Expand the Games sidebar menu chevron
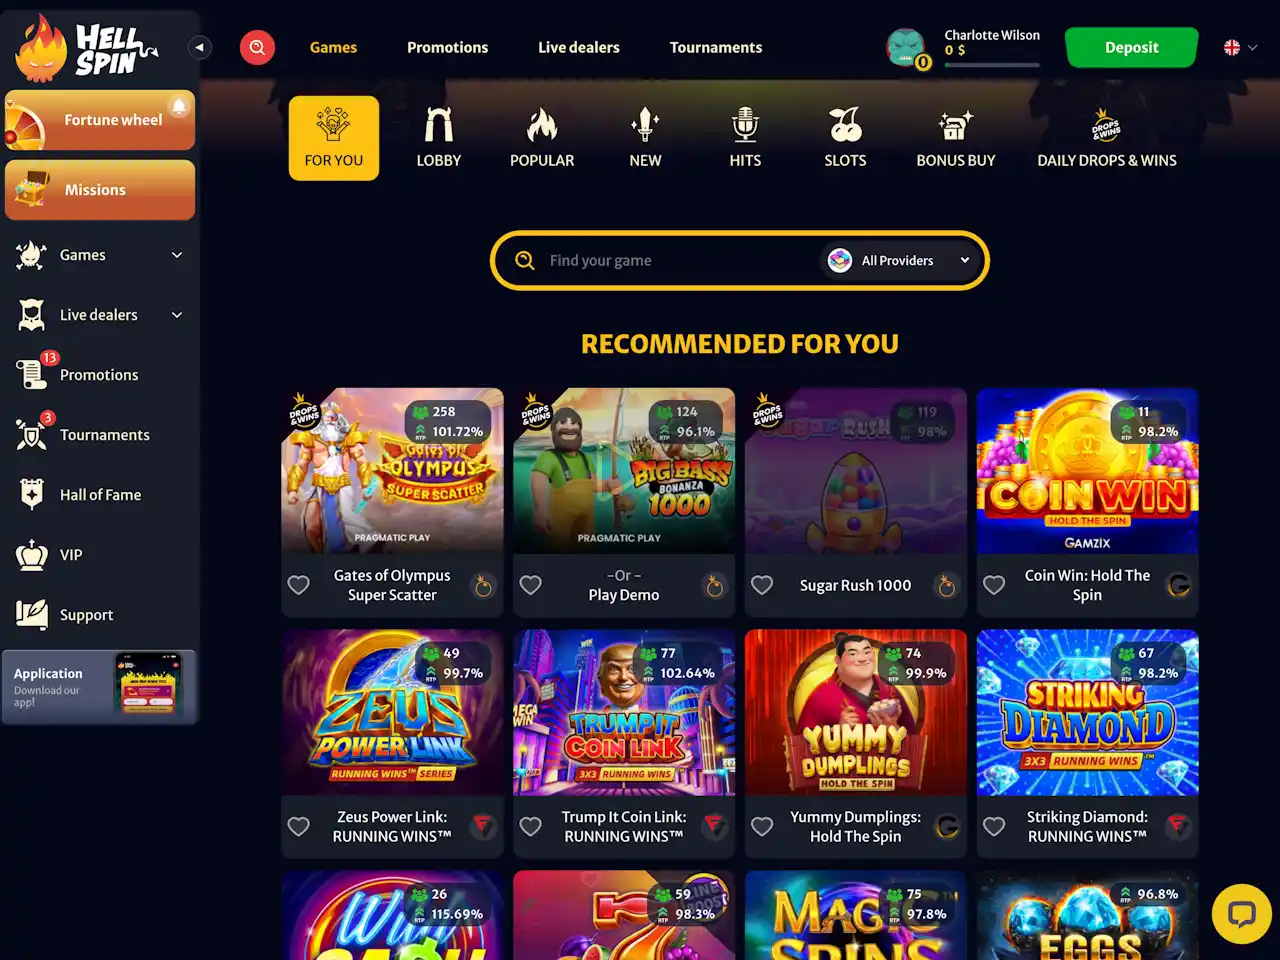 (x=177, y=255)
